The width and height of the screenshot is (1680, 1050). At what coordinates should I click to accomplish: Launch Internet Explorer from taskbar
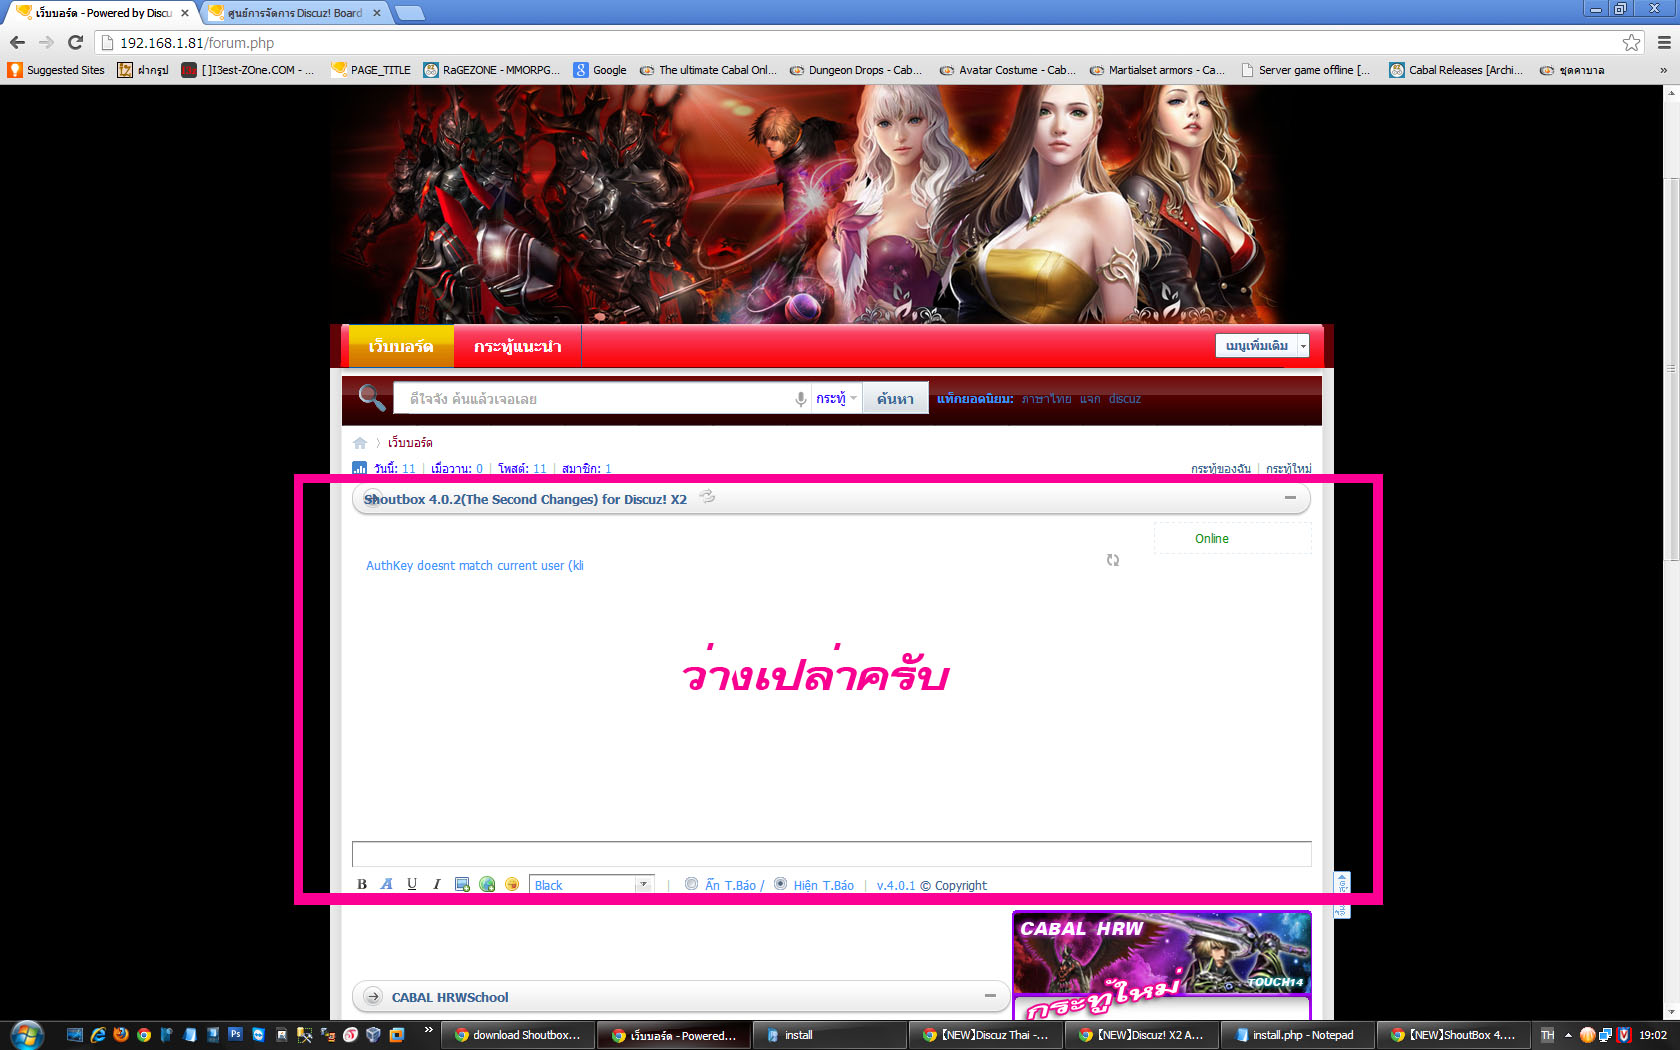(98, 1035)
